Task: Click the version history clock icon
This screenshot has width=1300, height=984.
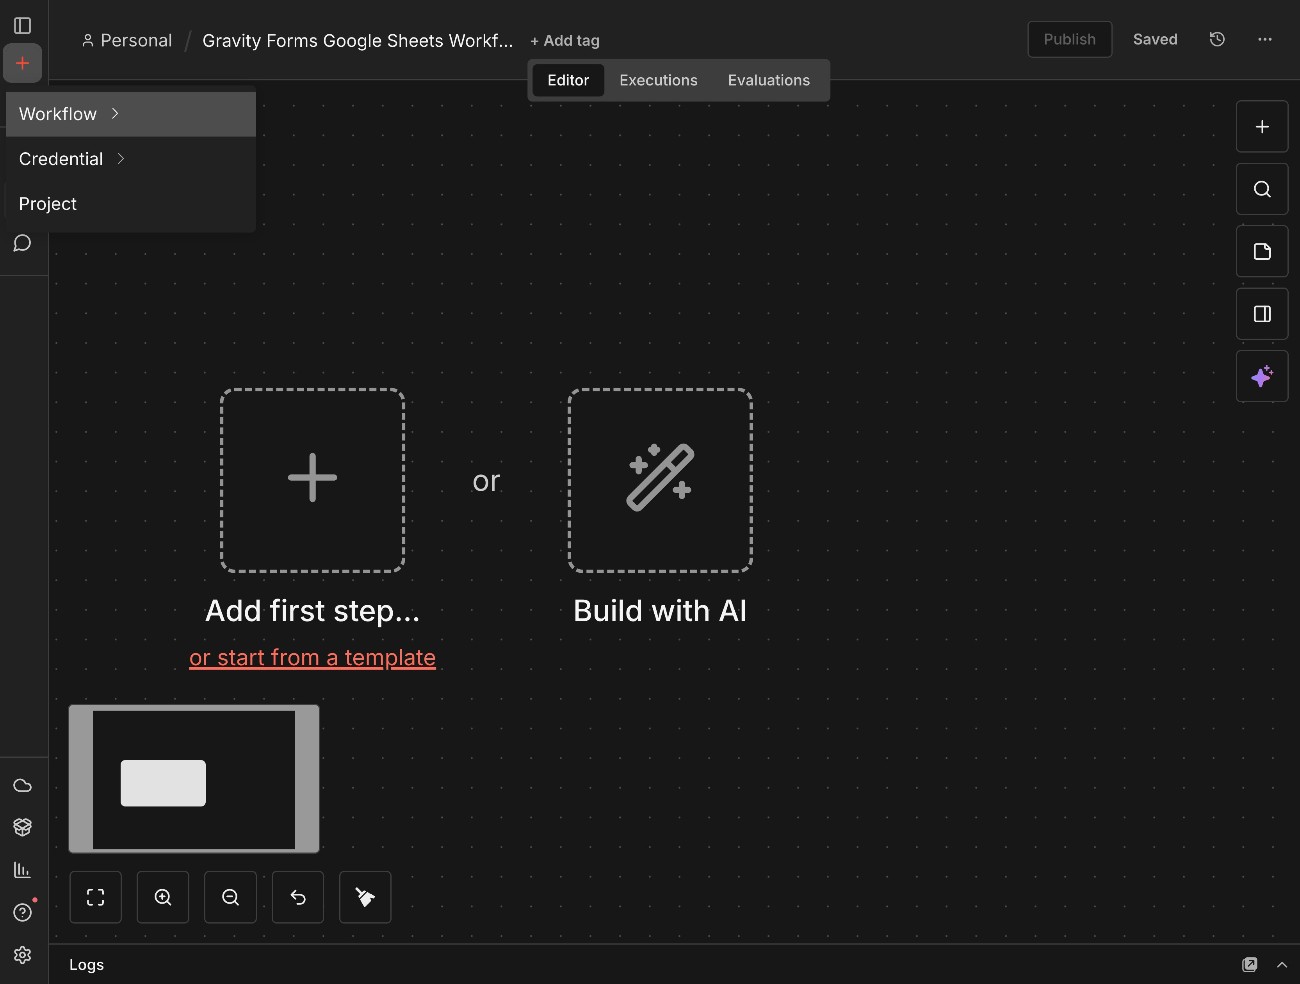Action: click(x=1216, y=39)
